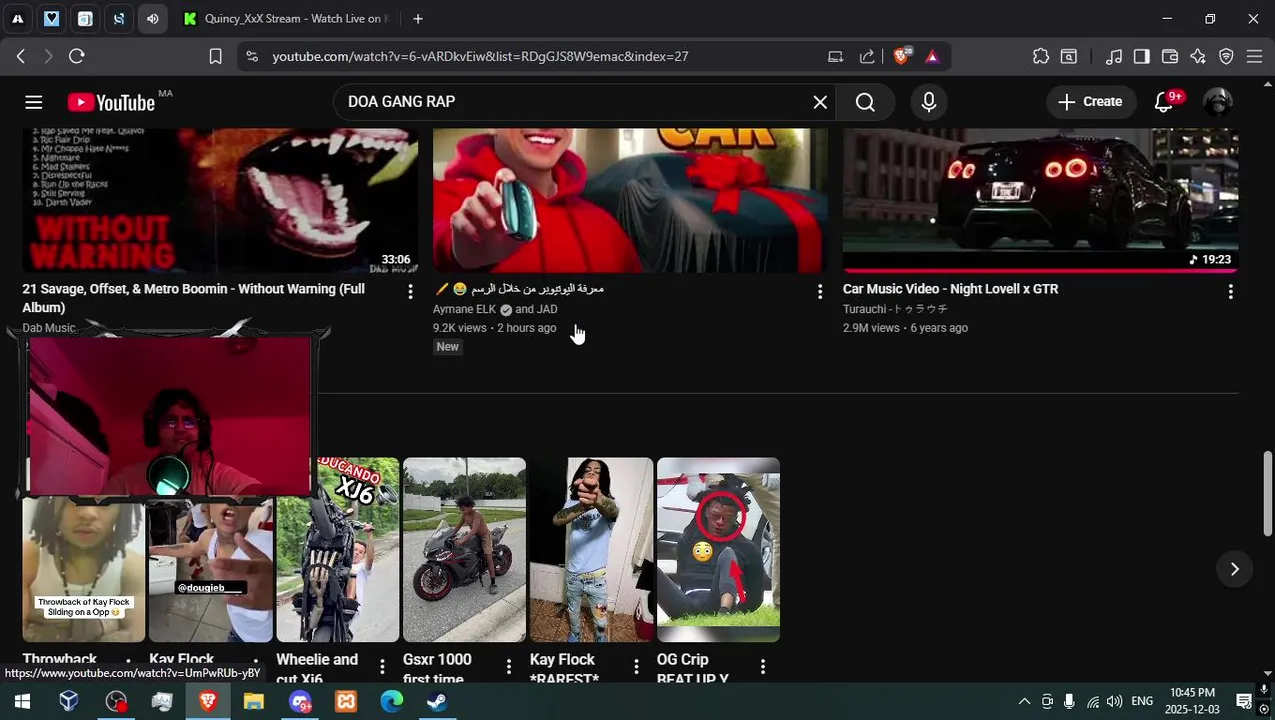The height and width of the screenshot is (720, 1275).
Task: Open options for Gsxr 1000 short
Action: (509, 666)
